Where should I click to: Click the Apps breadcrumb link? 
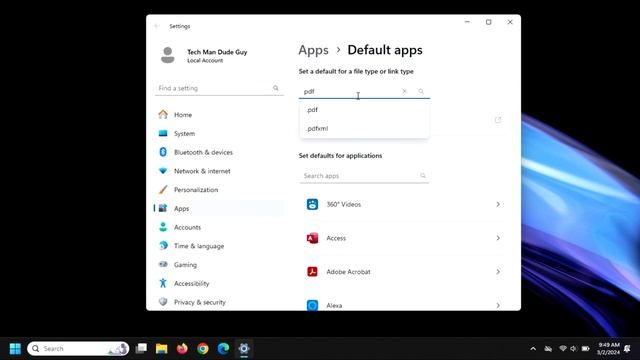[313, 50]
